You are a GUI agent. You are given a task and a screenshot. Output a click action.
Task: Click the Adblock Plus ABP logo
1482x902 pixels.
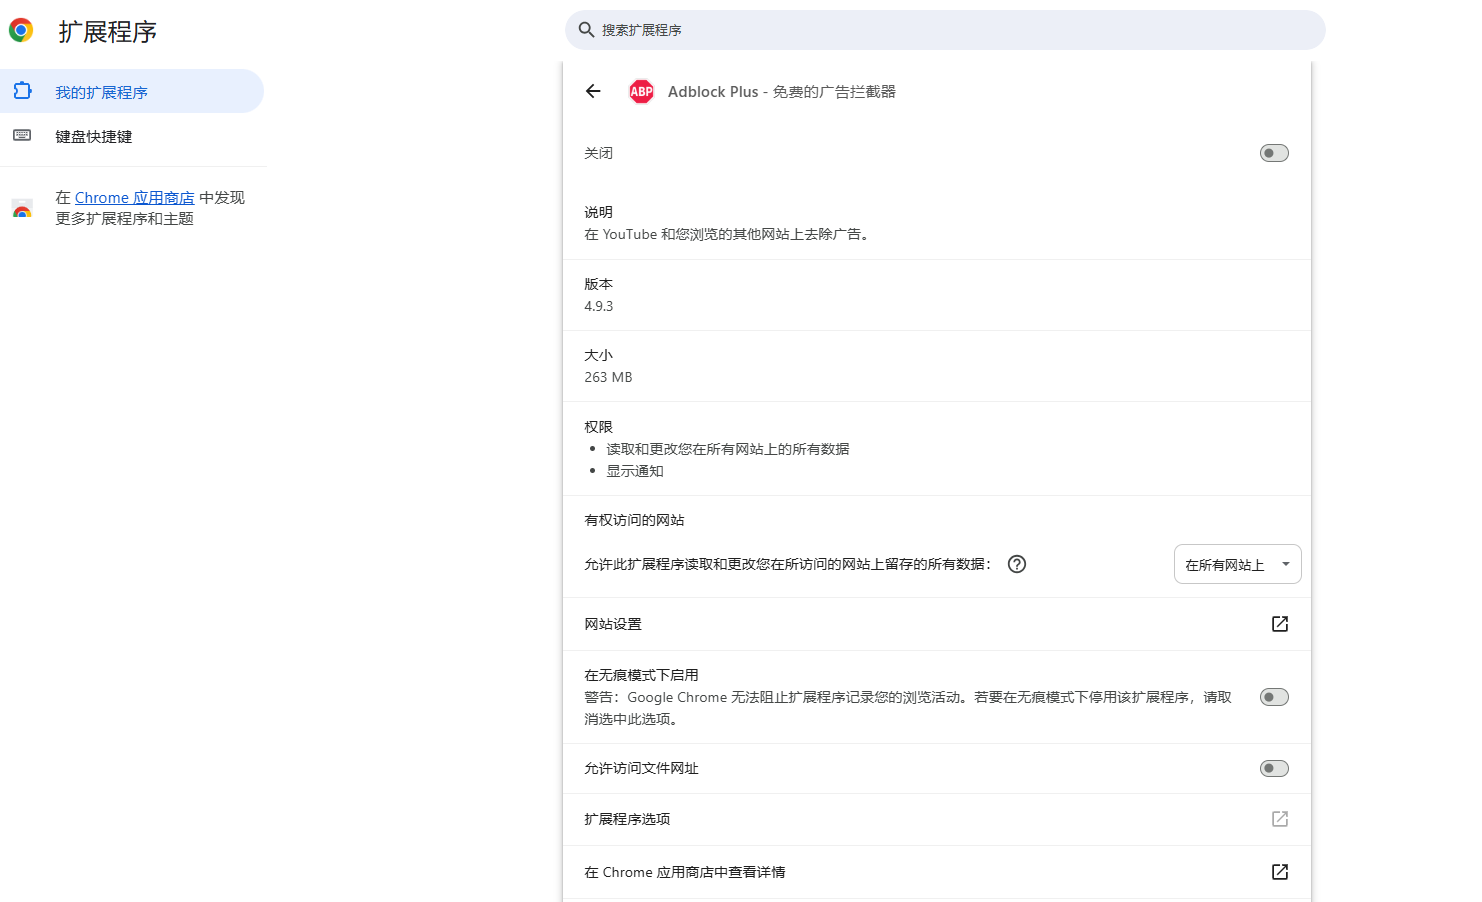[x=641, y=91]
